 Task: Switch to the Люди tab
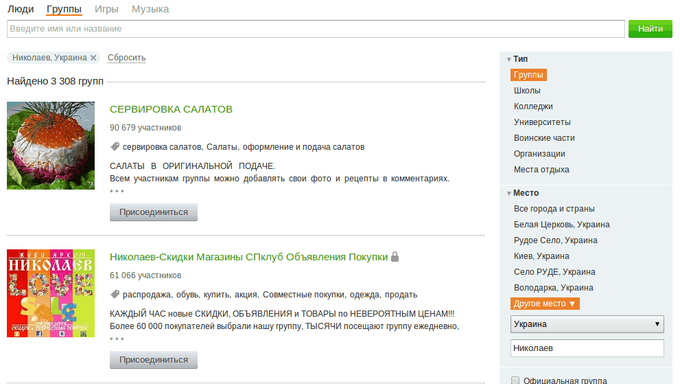point(20,9)
